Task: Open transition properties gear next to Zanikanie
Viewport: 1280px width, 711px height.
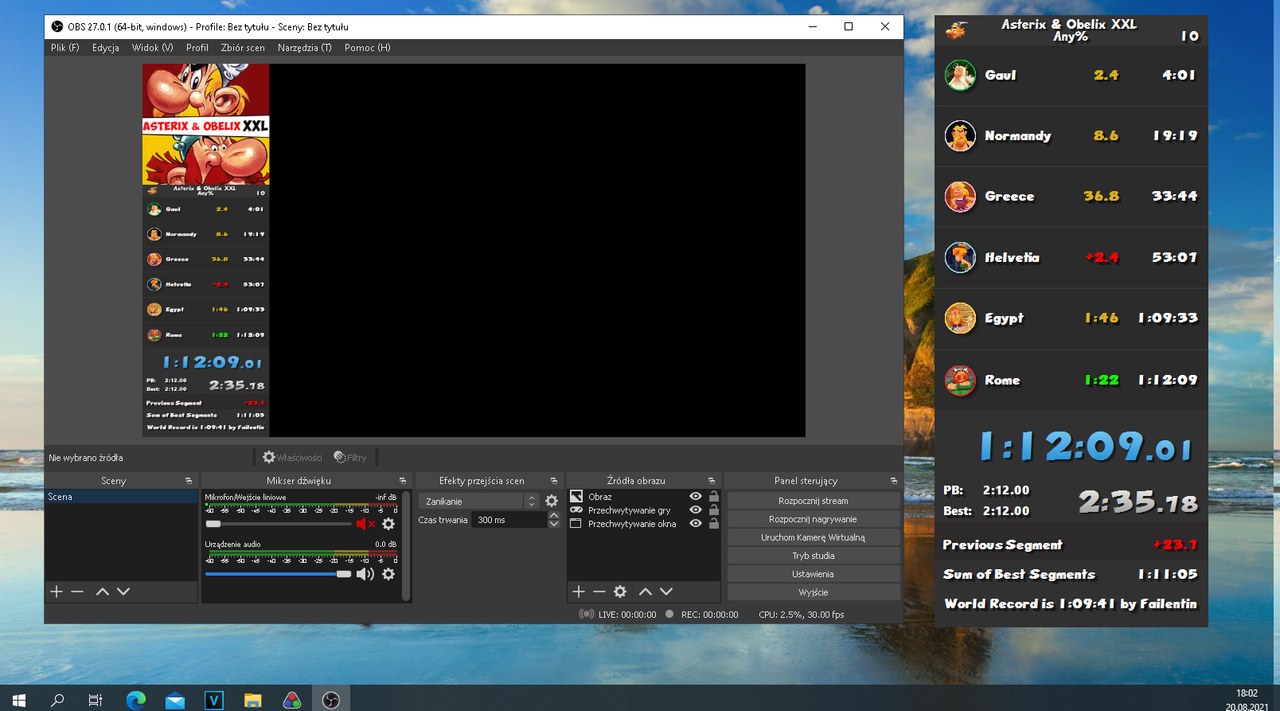Action: tap(551, 501)
